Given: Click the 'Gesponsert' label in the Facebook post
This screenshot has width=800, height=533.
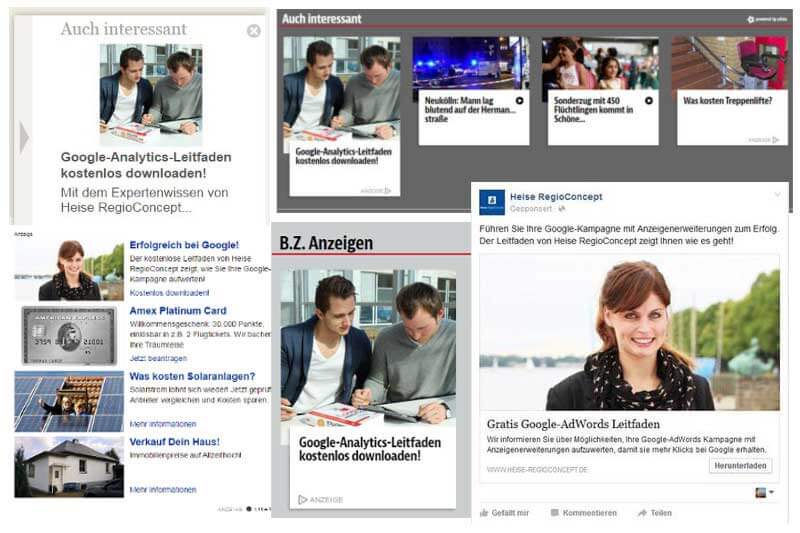Looking at the screenshot, I should pos(531,209).
